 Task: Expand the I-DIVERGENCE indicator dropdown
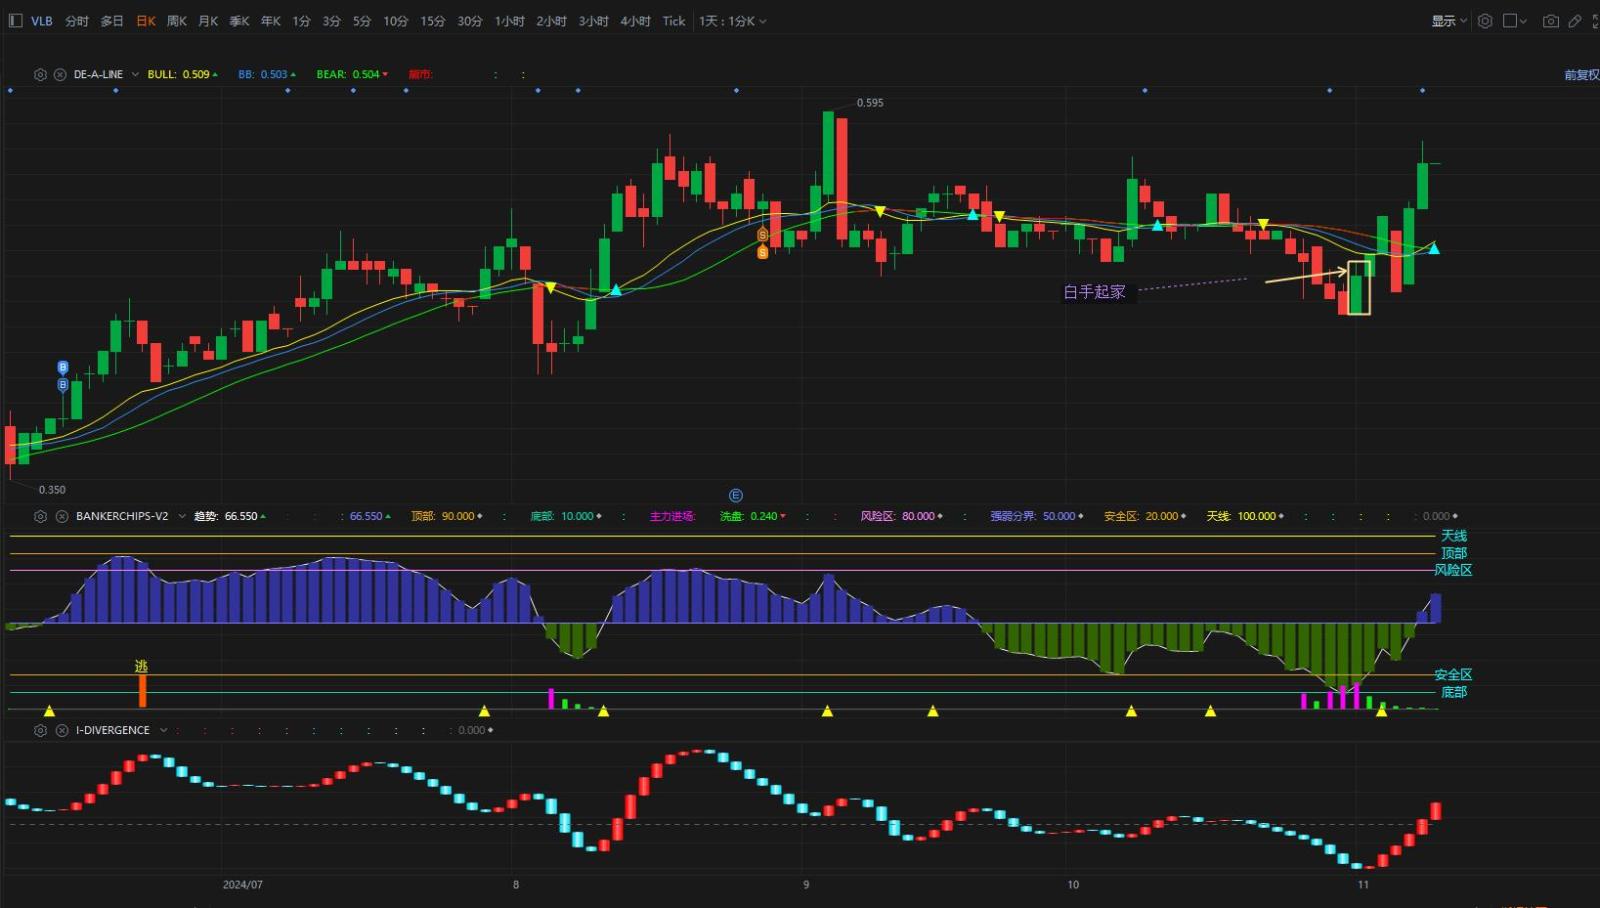163,730
